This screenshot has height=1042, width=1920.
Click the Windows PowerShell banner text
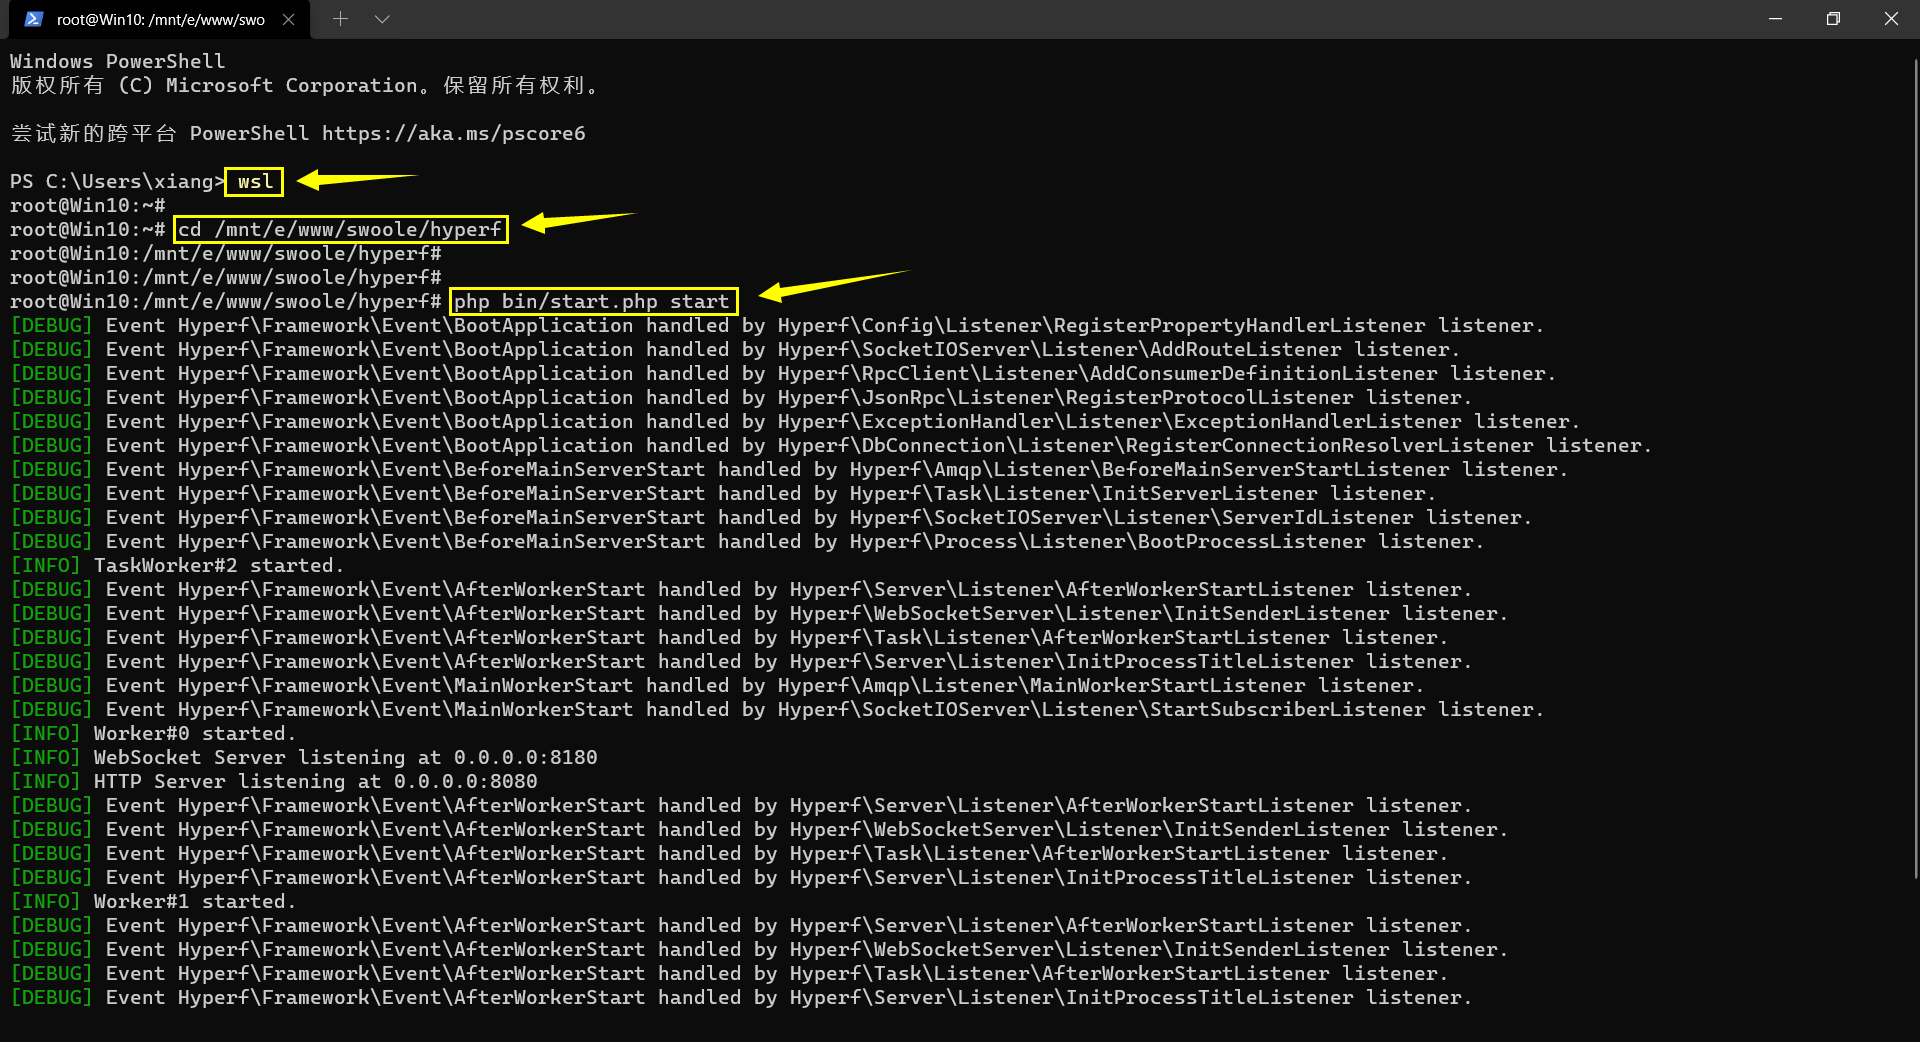[117, 61]
